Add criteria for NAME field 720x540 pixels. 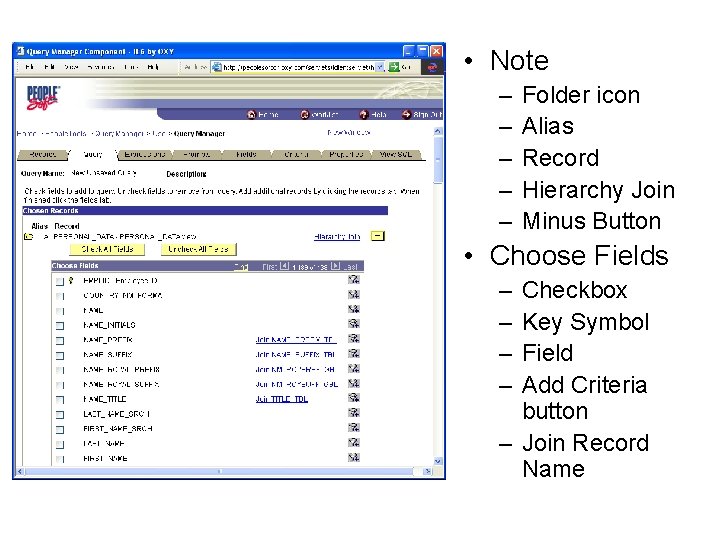[354, 309]
